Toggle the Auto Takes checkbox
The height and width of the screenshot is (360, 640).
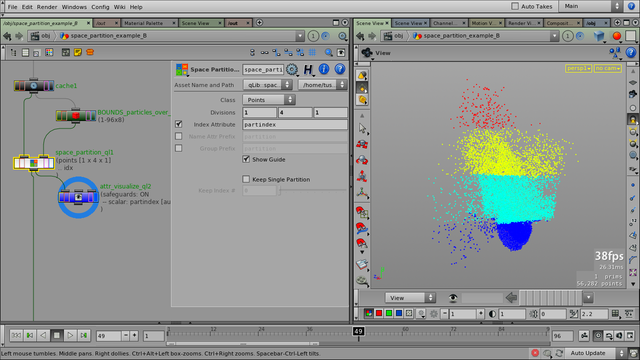(515, 6)
